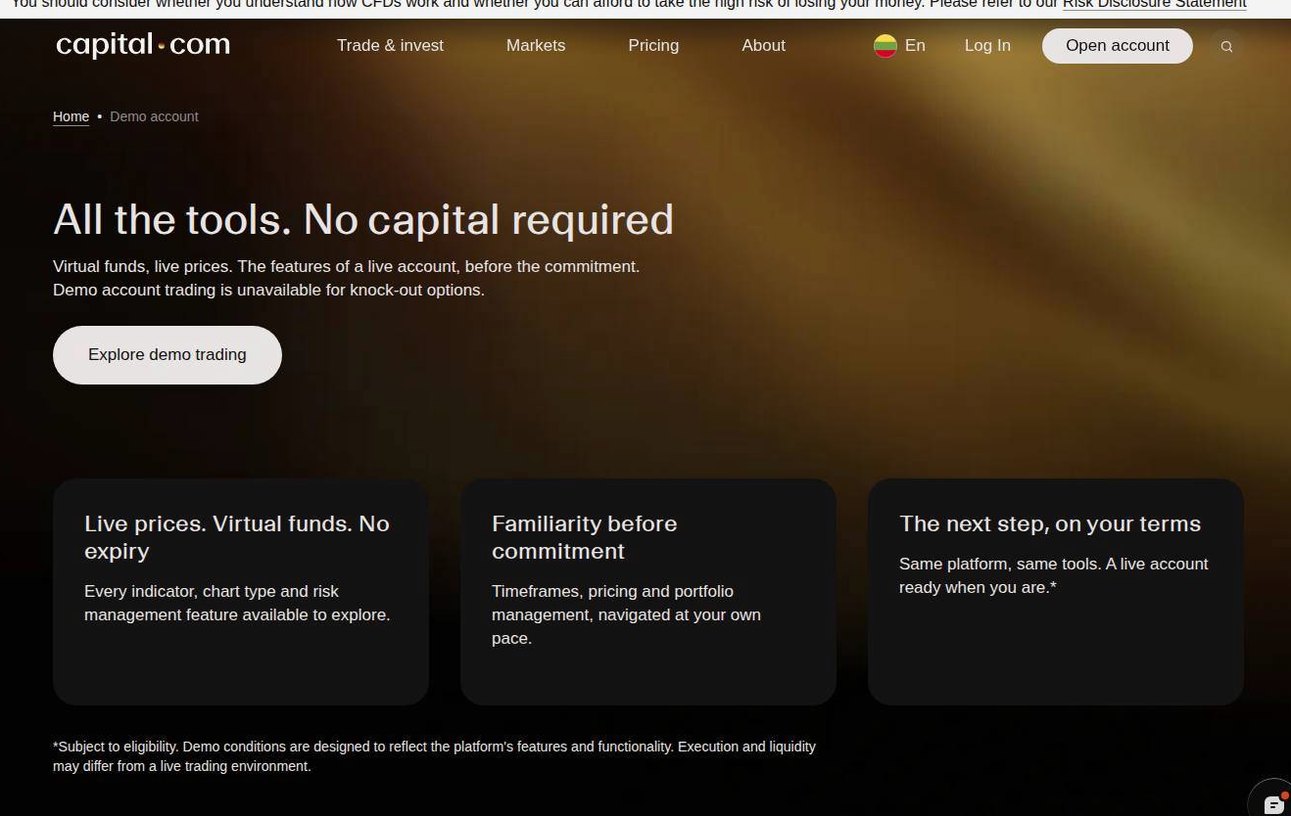
Task: Go to Home breadcrumb link
Action: click(71, 117)
